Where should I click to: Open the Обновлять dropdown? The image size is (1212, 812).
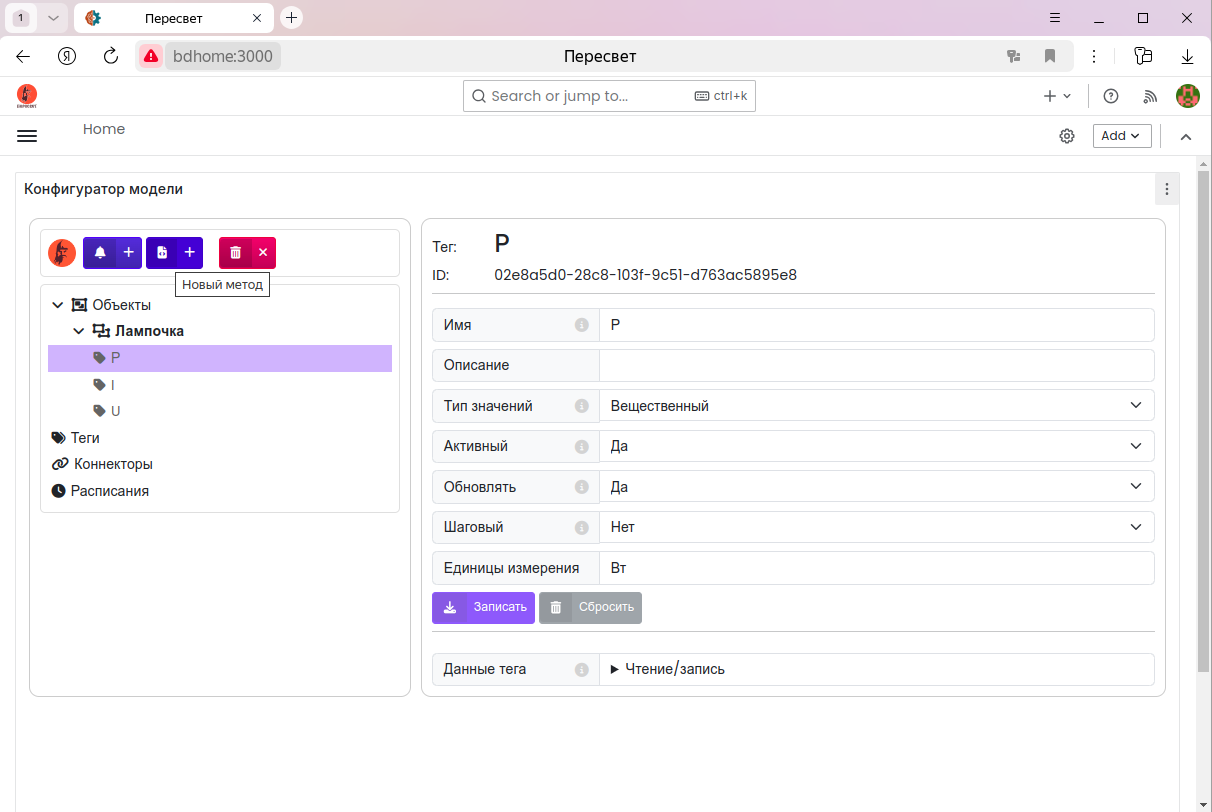[876, 487]
